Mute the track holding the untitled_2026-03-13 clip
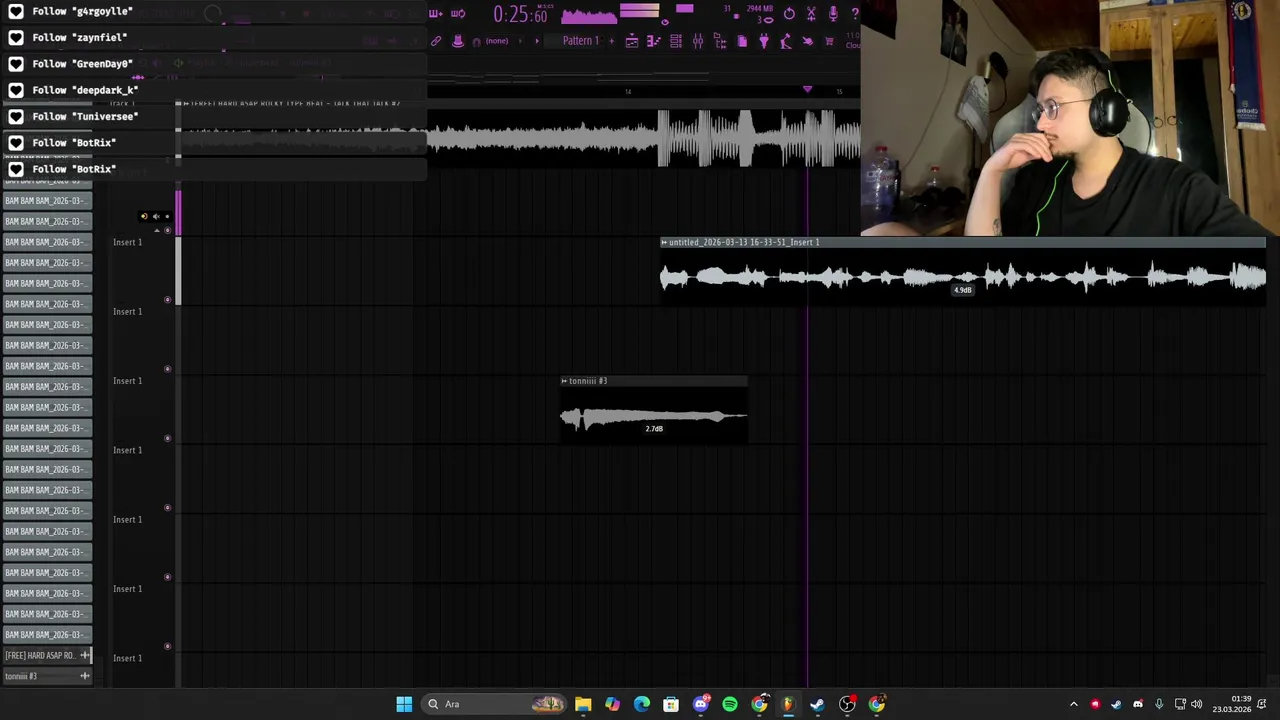Viewport: 1280px width, 720px height. click(x=167, y=299)
